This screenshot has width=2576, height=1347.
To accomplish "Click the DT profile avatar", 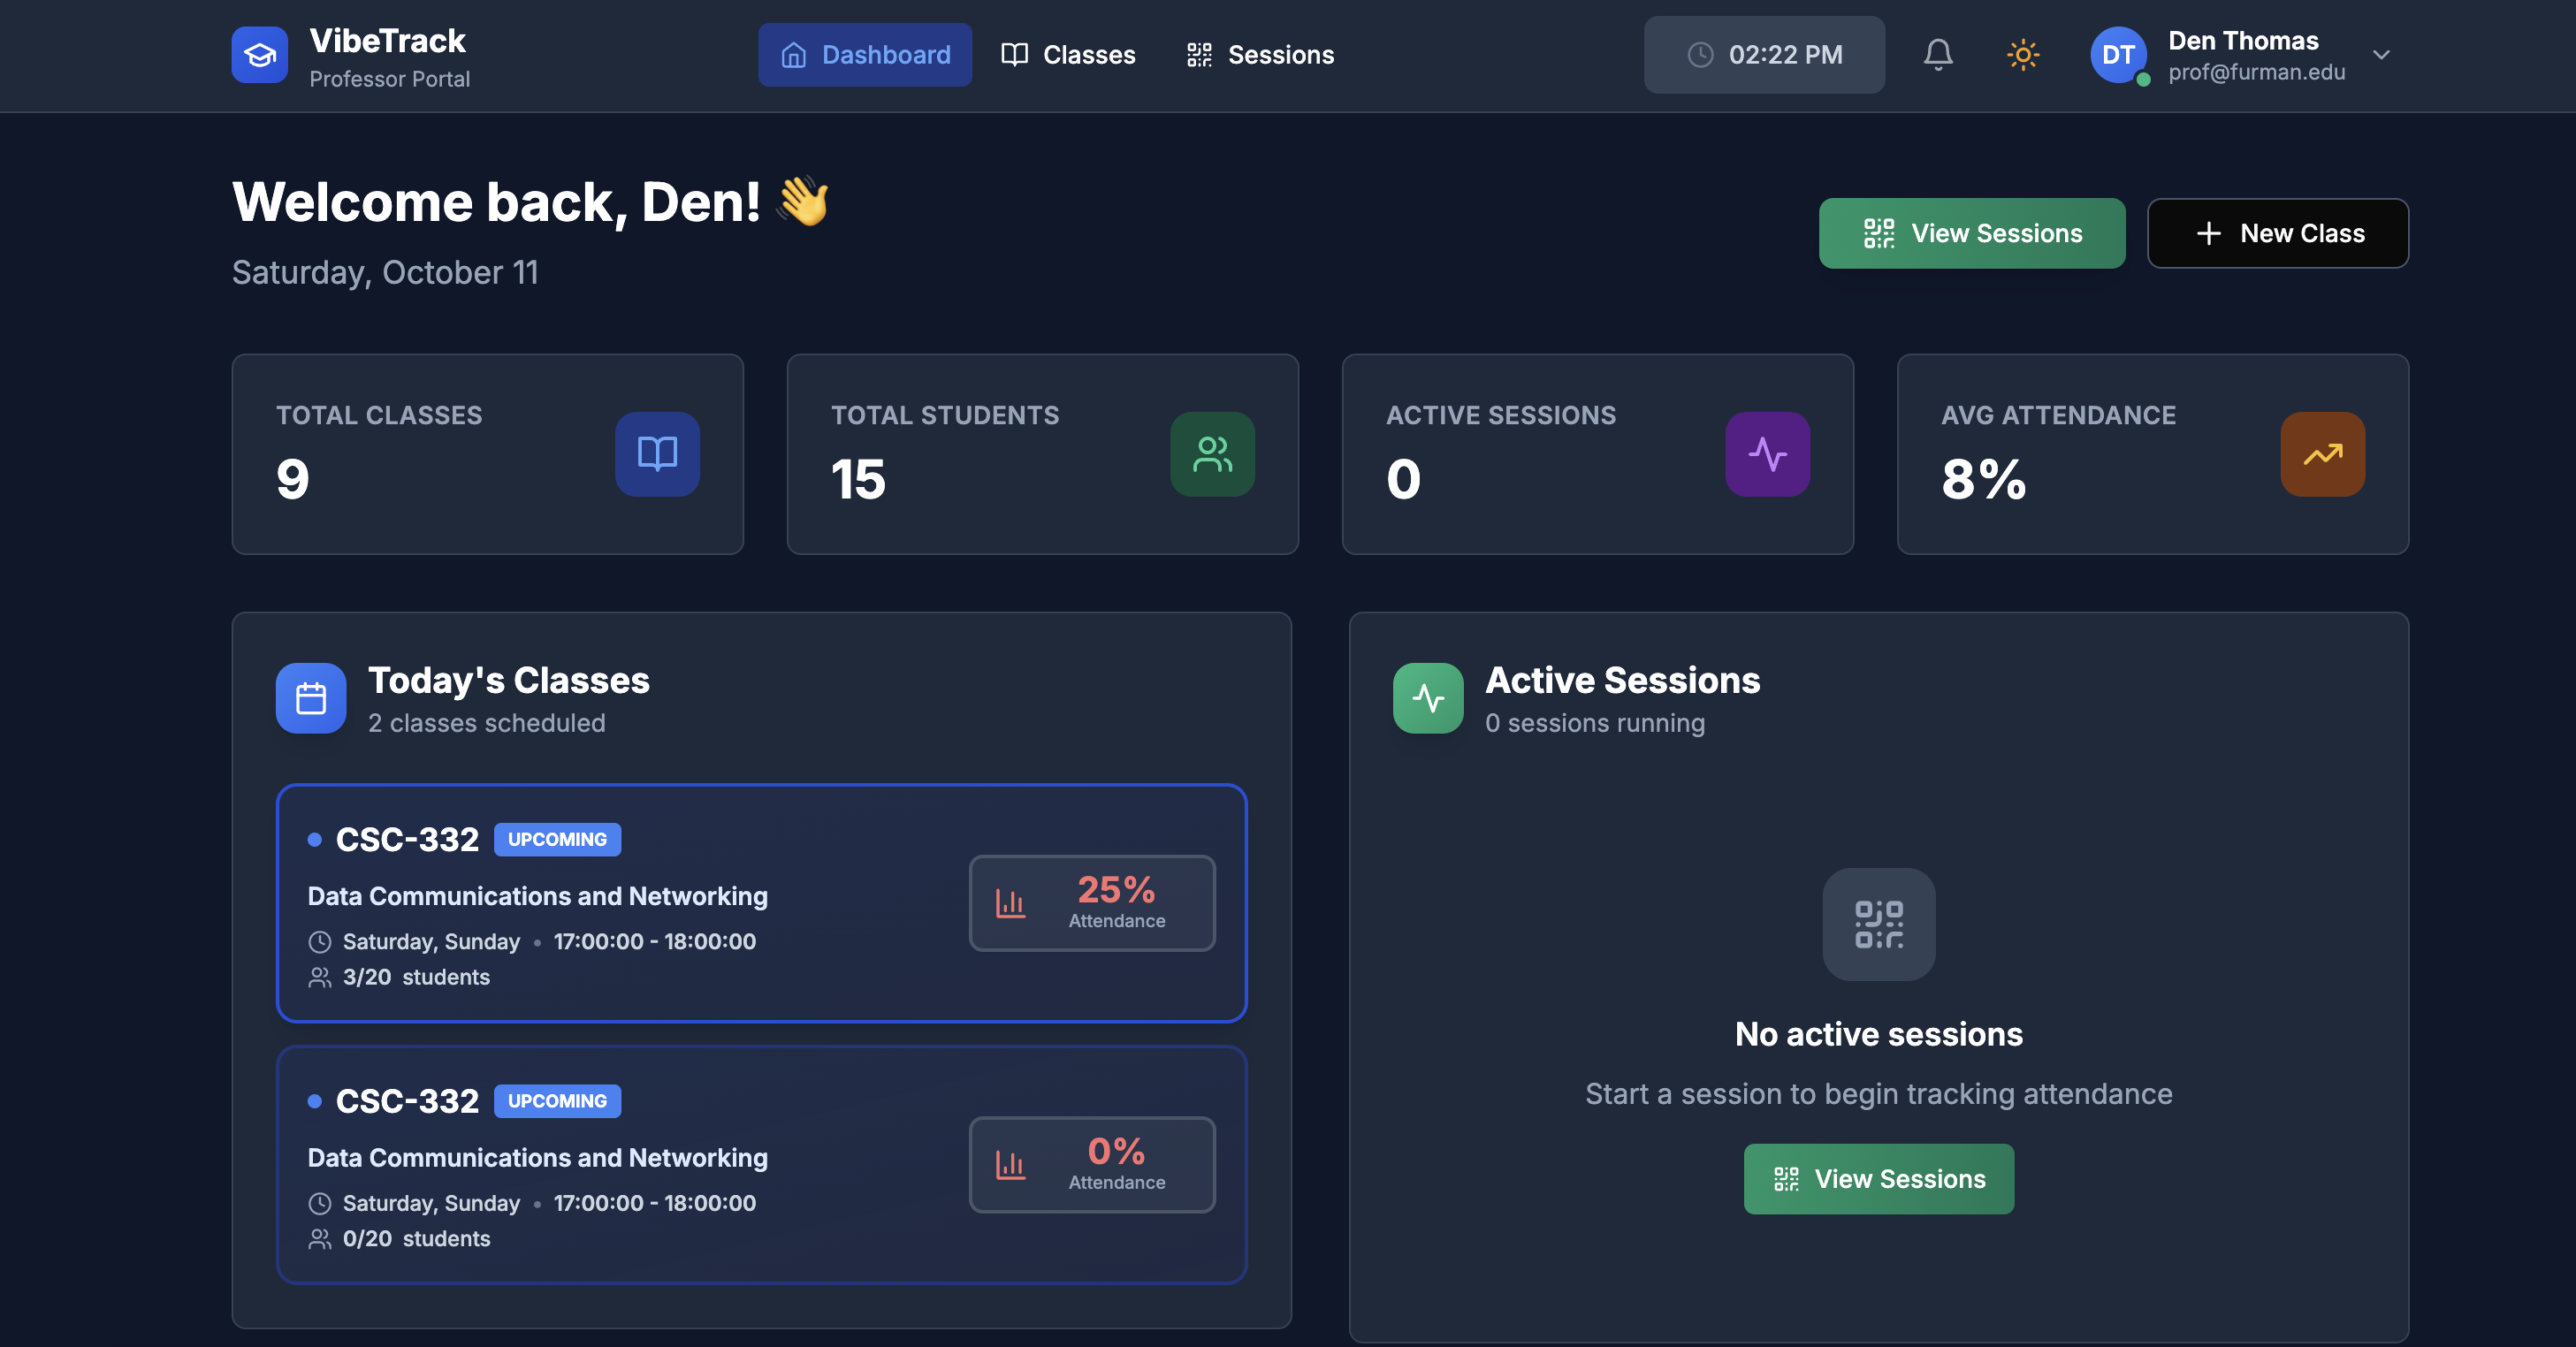I will coord(2117,55).
